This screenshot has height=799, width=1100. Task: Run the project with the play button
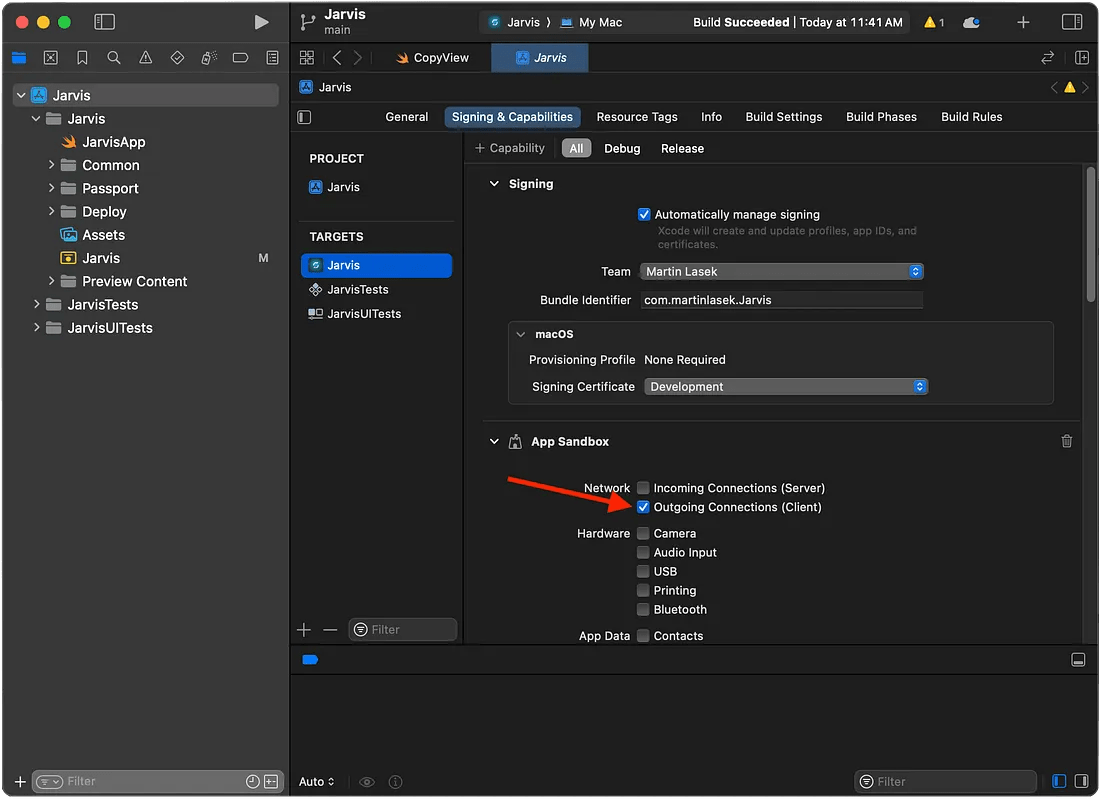click(x=261, y=22)
